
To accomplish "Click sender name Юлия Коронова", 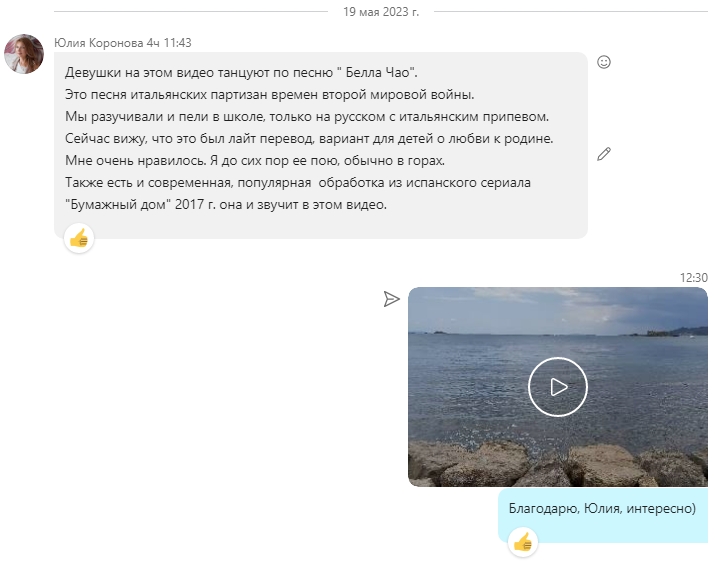I will tap(98, 43).
